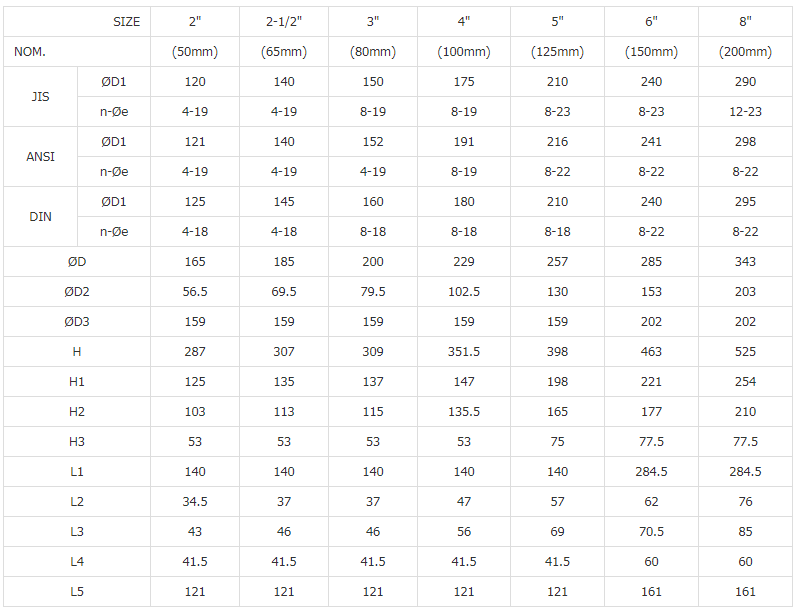Select the ANSI standard row label

coord(41,157)
